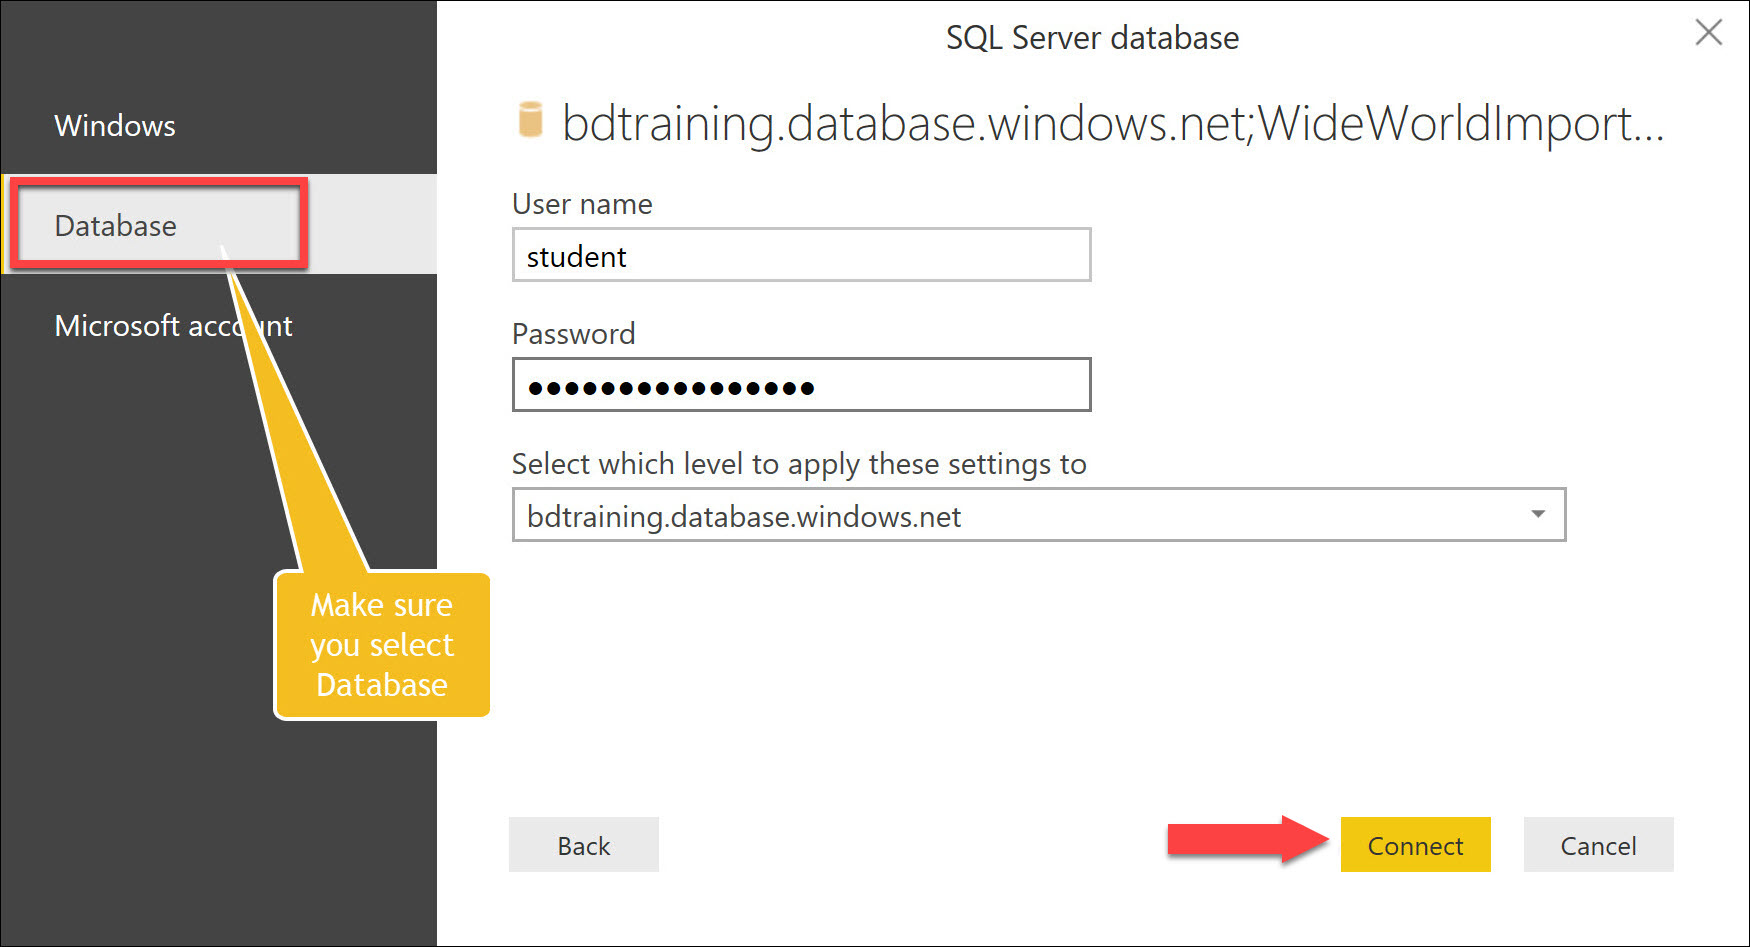Screen dimensions: 1750x947
Task: Click the Connect button
Action: (x=1415, y=845)
